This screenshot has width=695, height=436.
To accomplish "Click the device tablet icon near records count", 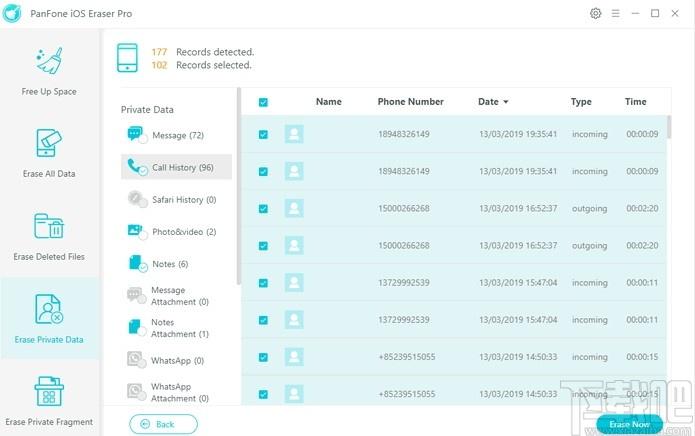I will pos(127,58).
